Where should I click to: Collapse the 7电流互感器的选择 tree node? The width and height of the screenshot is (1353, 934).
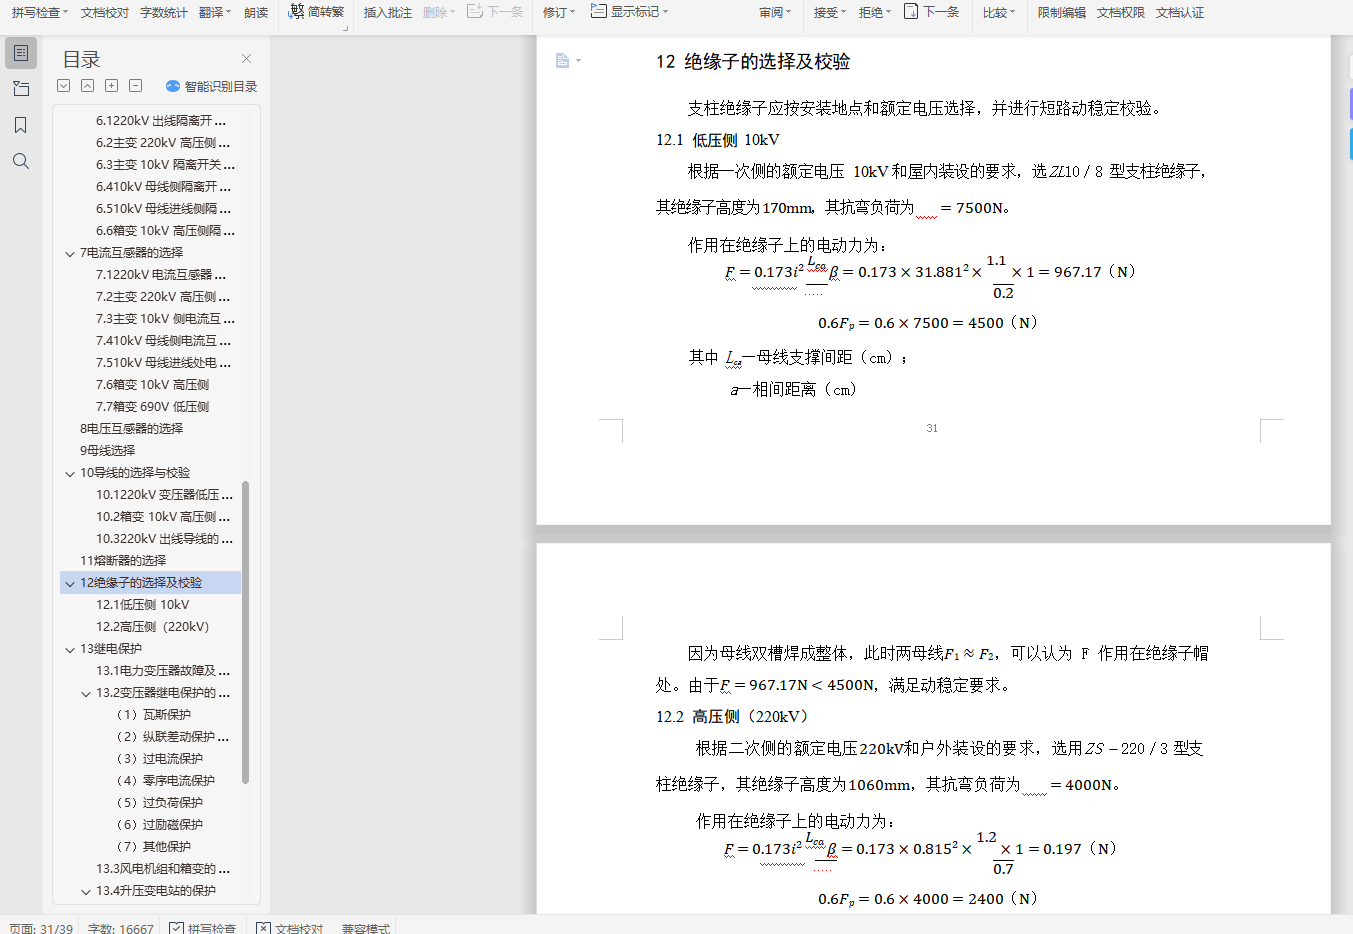(70, 253)
